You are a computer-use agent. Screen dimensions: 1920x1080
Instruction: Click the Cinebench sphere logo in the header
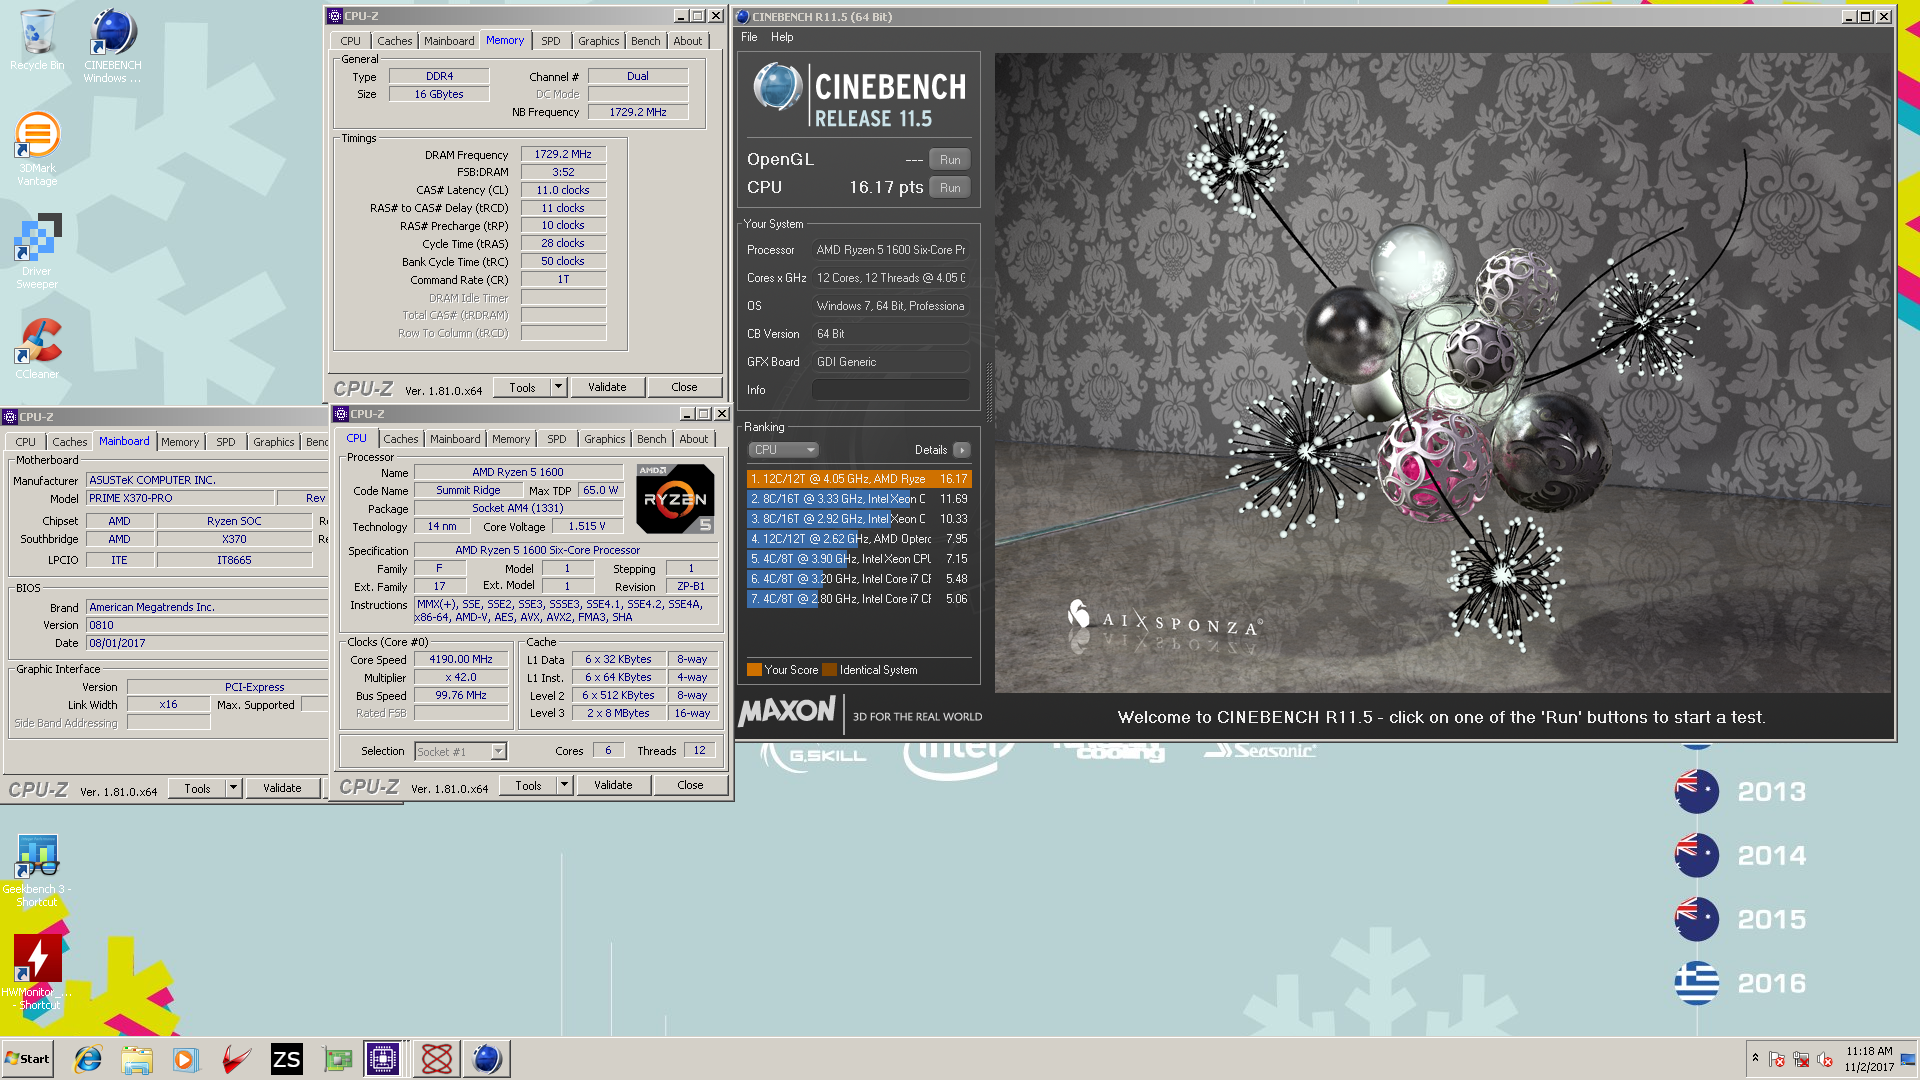[777, 87]
